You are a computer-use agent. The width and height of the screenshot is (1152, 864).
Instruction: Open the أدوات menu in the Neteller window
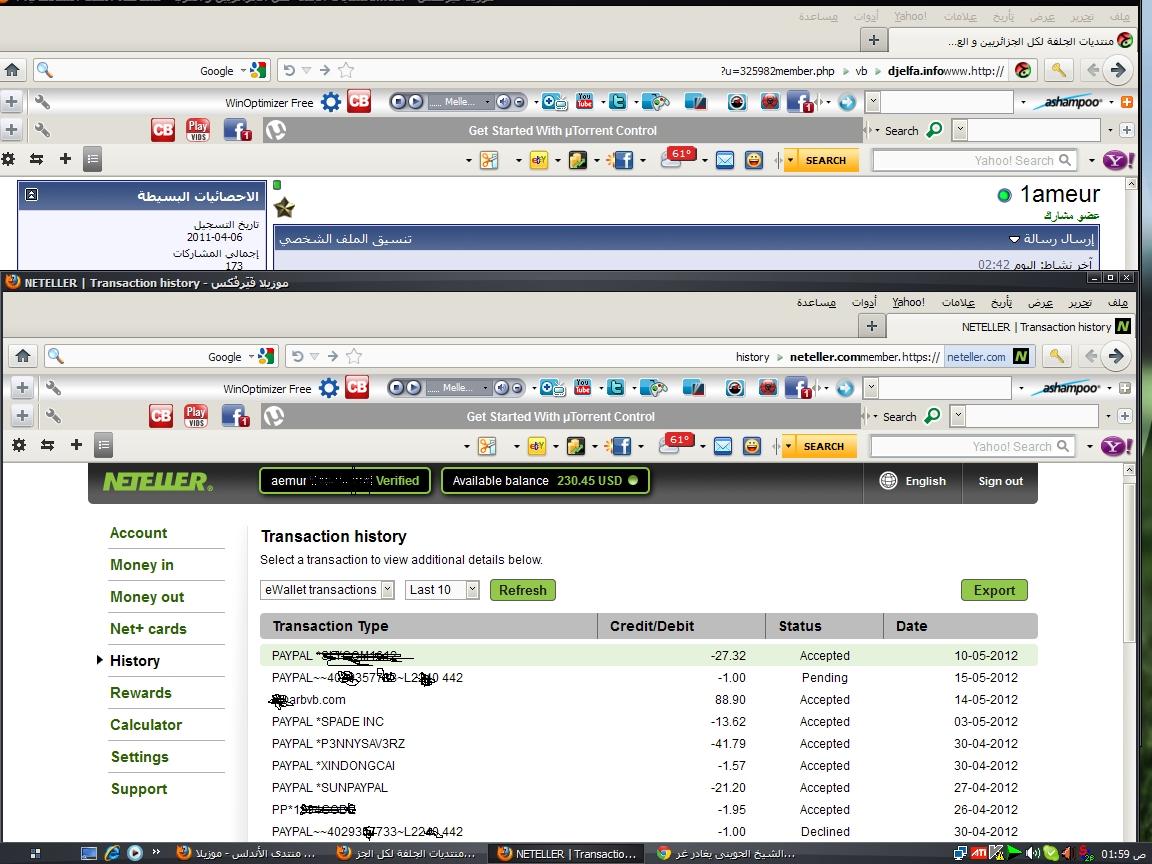[864, 302]
